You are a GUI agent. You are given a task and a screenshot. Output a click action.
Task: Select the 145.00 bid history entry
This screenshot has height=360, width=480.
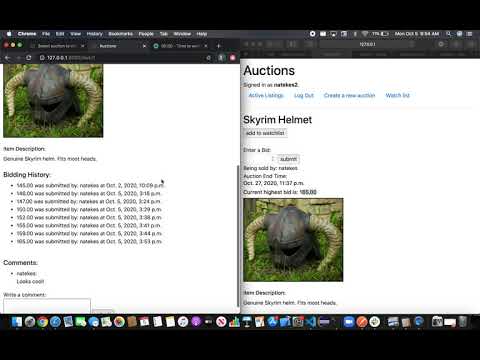pos(89,185)
